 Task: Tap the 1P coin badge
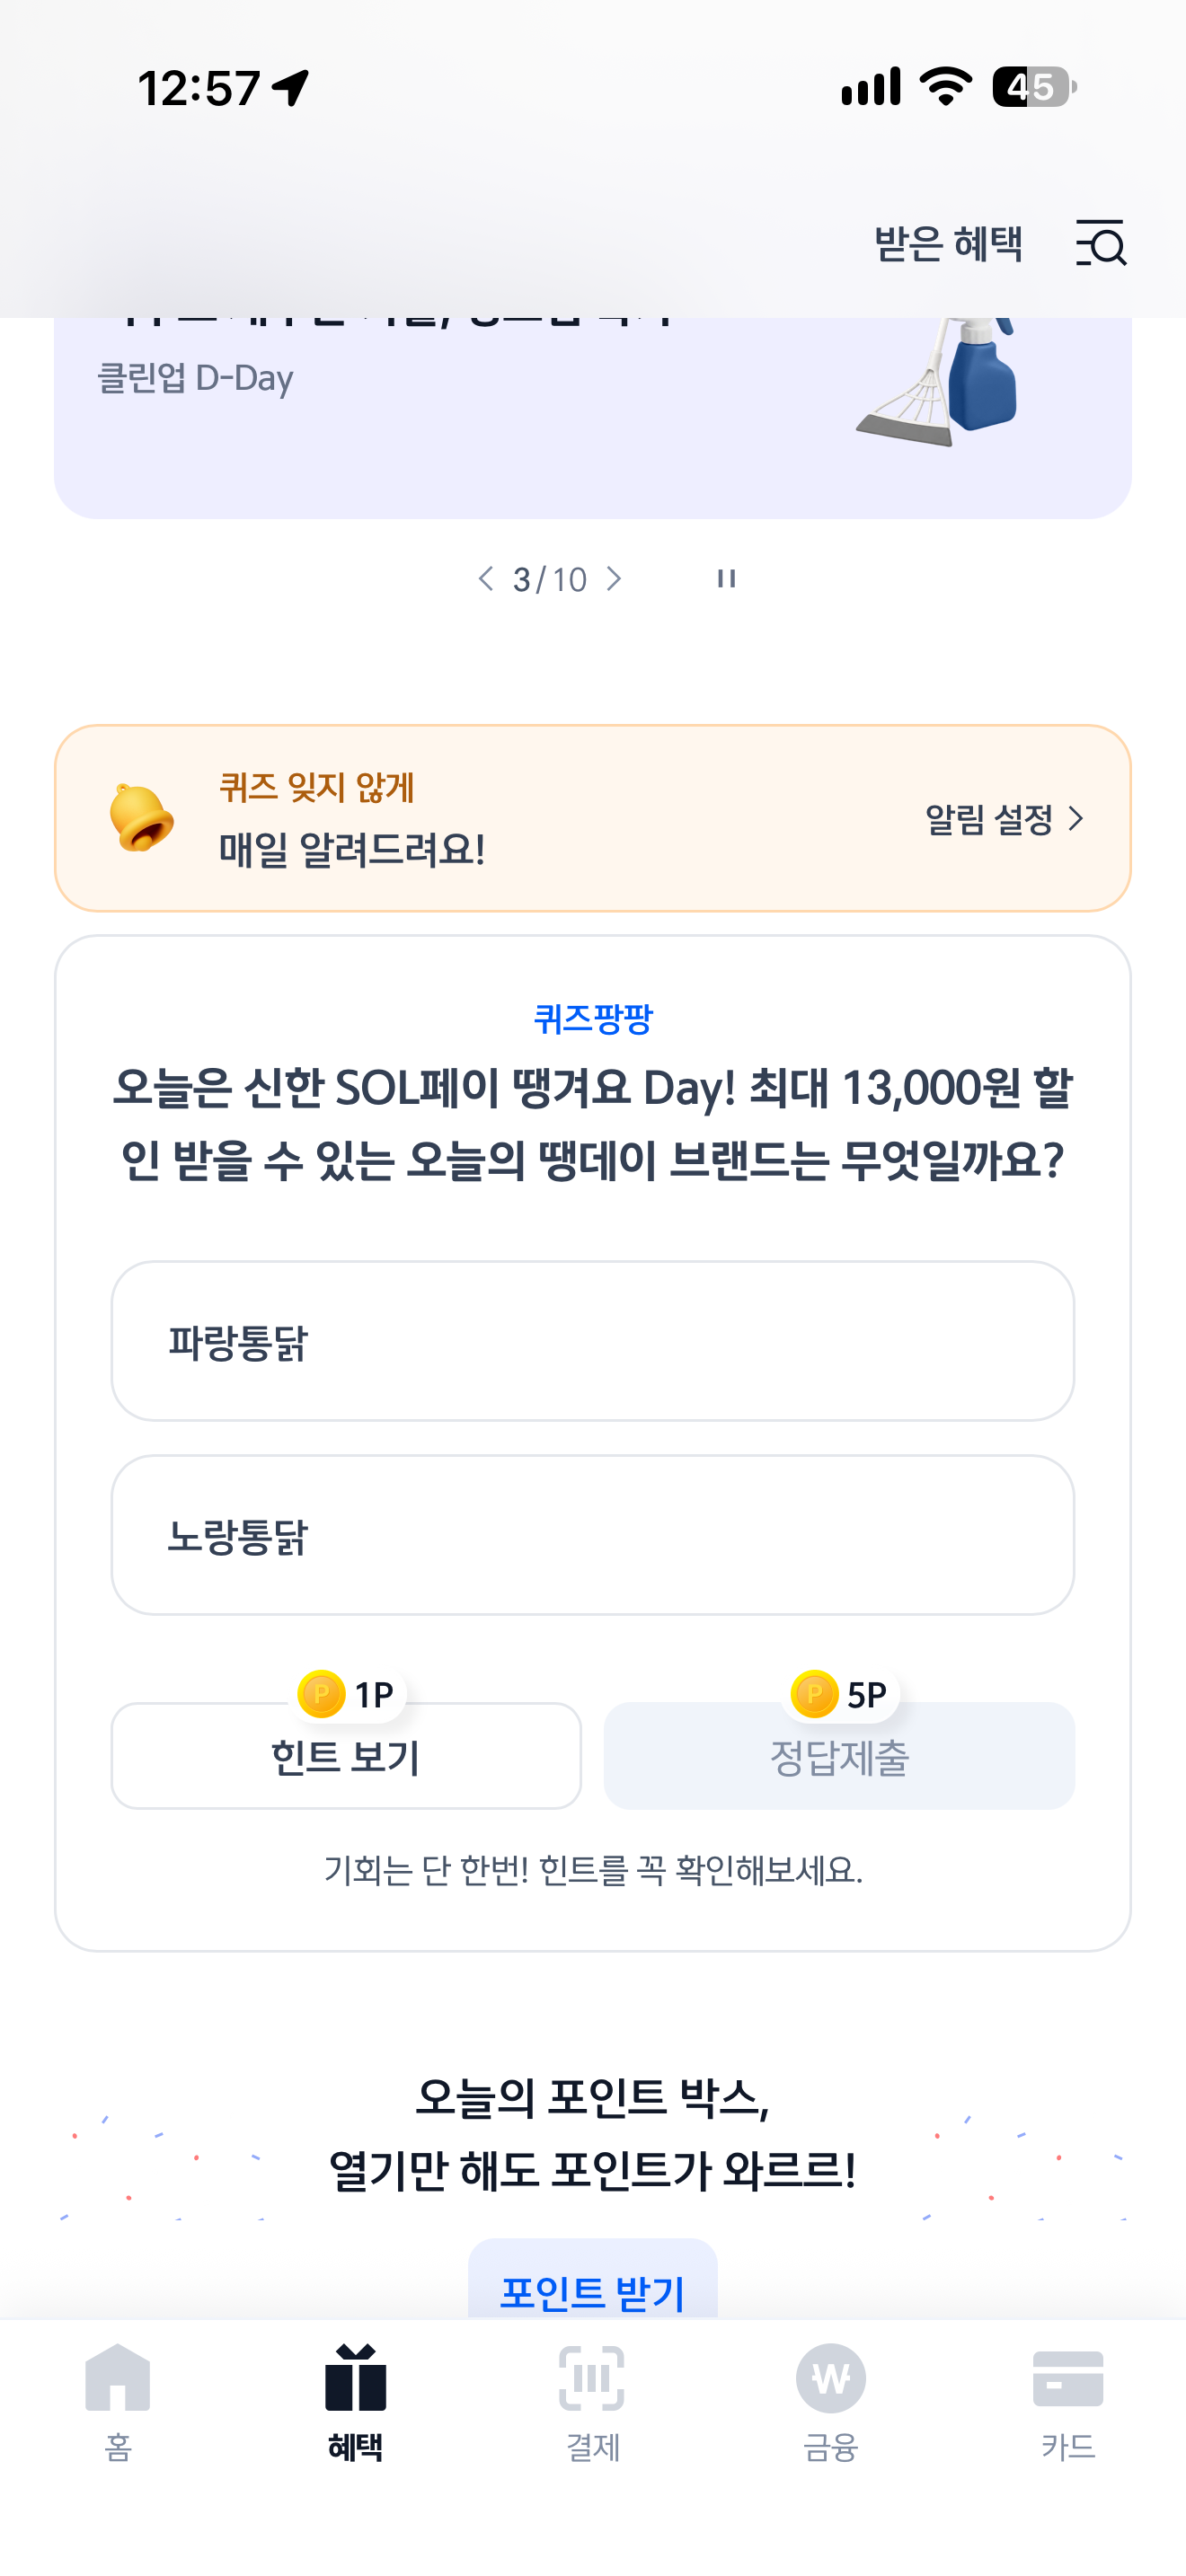click(x=347, y=1694)
